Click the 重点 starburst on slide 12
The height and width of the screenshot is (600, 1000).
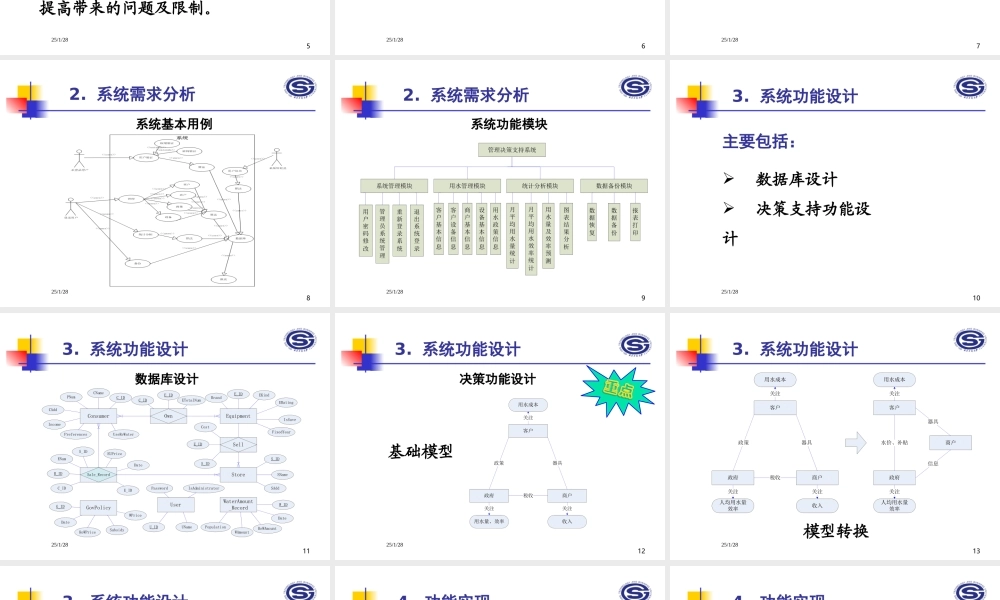pyautogui.click(x=617, y=391)
